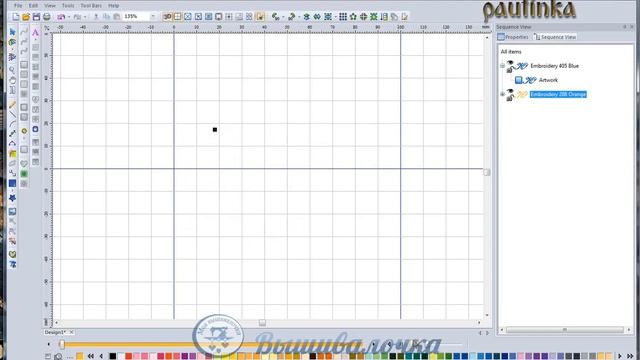Click the green snowflake icon in toolbar
This screenshot has height=360, width=640.
pyautogui.click(x=374, y=17)
